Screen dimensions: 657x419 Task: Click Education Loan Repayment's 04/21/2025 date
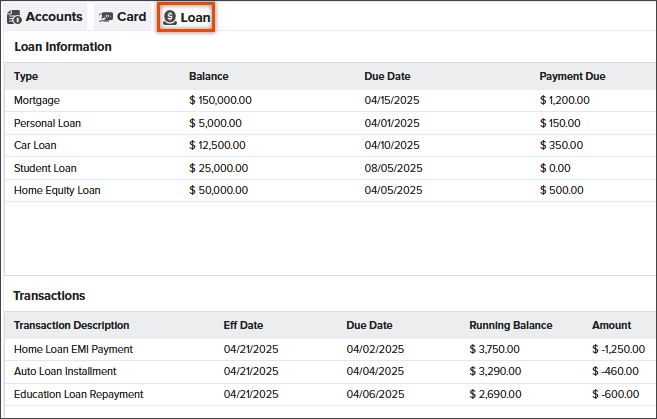pyautogui.click(x=251, y=394)
